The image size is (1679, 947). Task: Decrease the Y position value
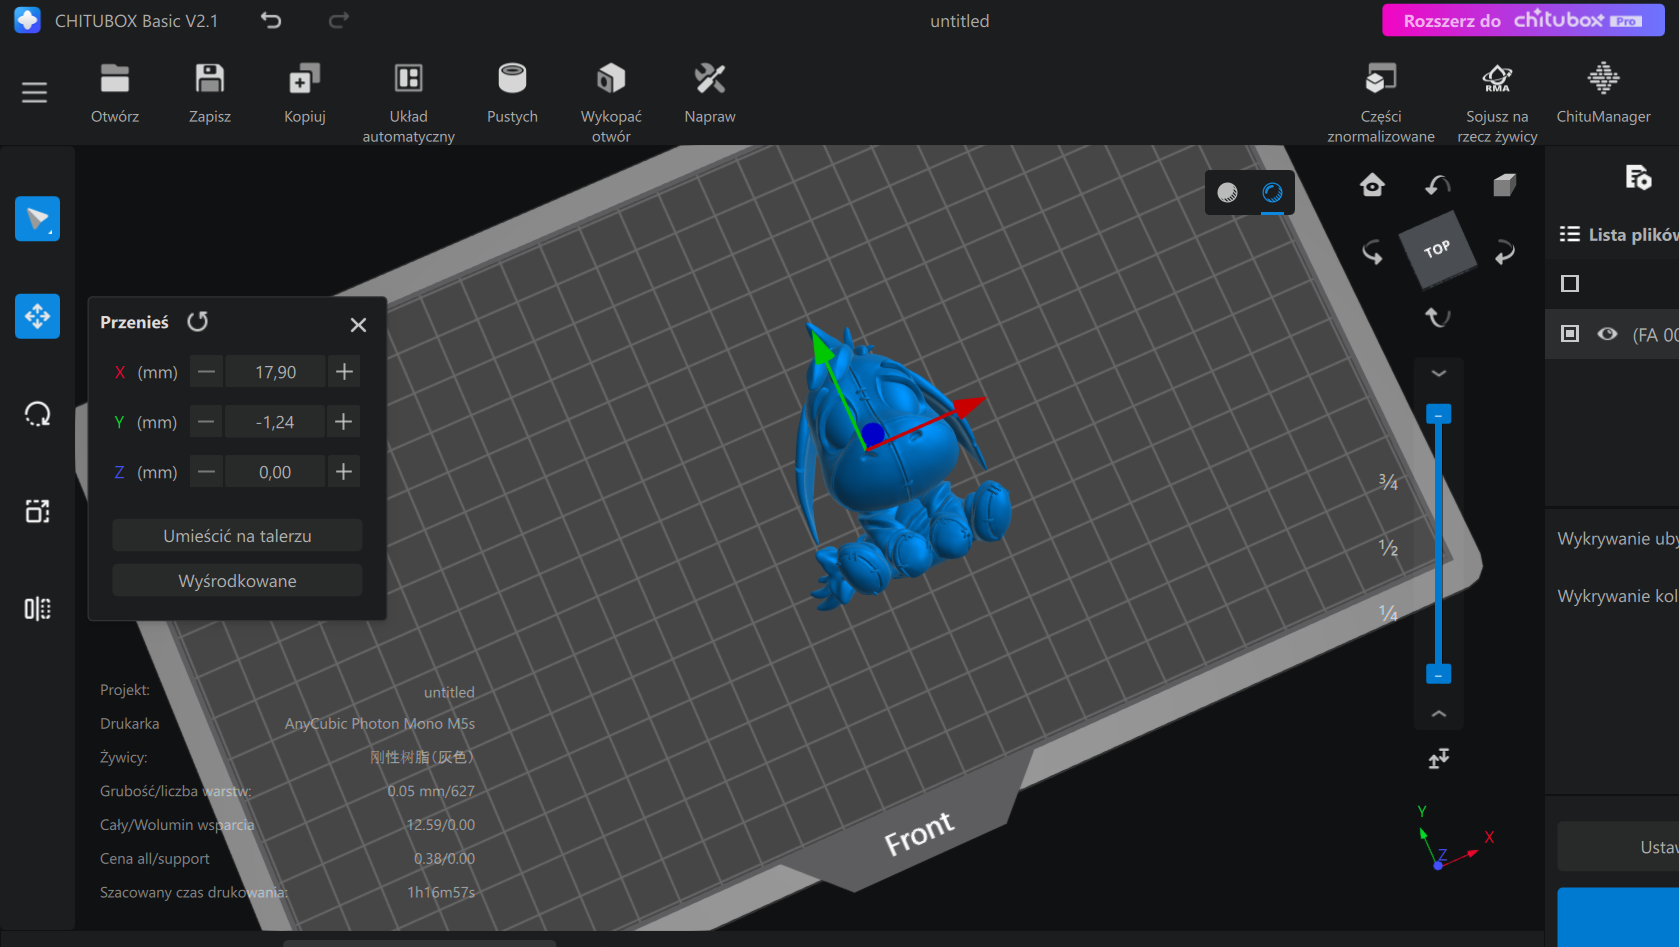(206, 422)
